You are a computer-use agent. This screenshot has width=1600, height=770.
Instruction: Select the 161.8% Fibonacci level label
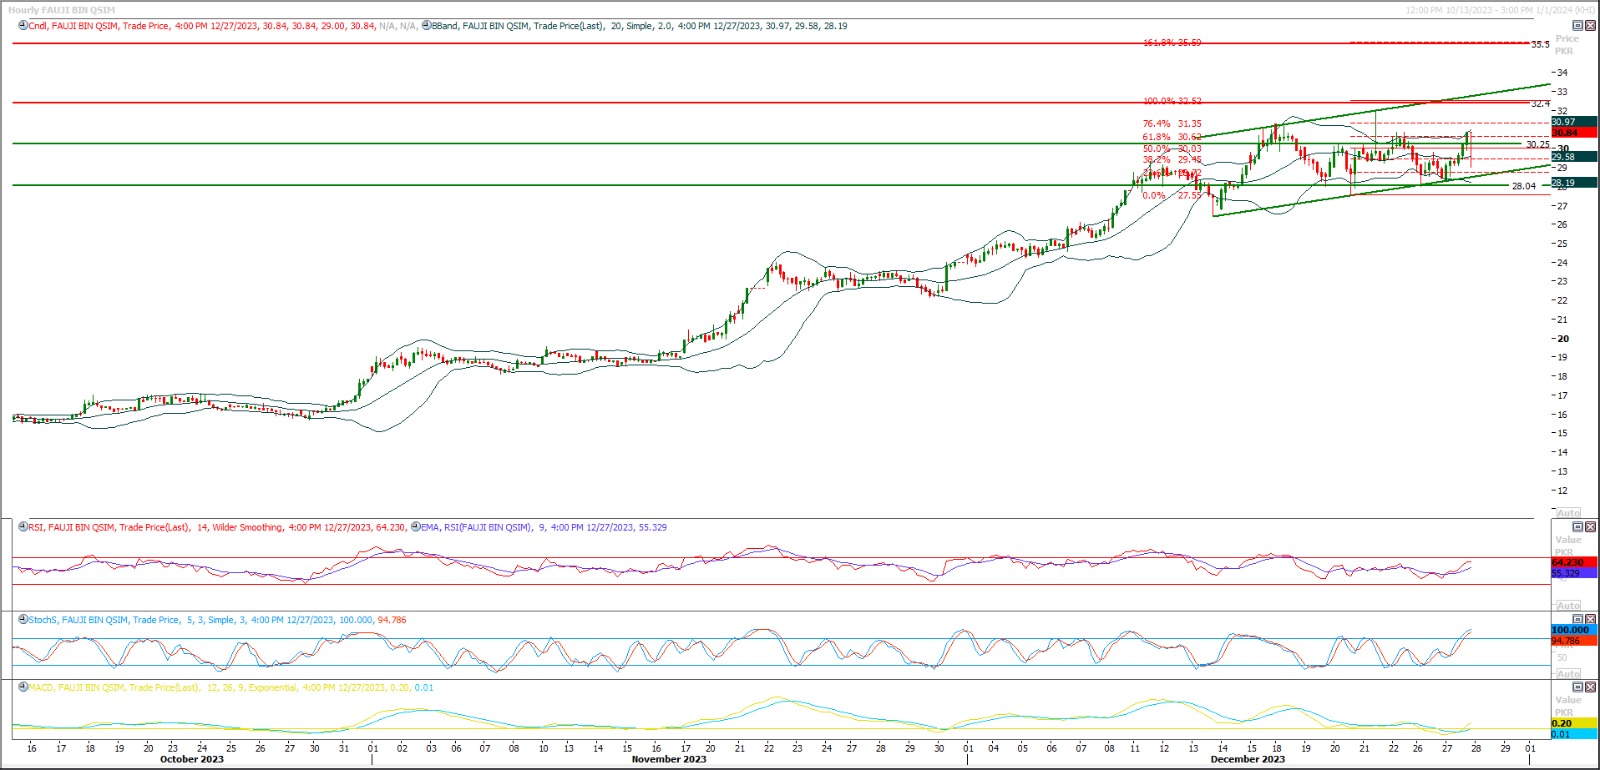point(1171,43)
